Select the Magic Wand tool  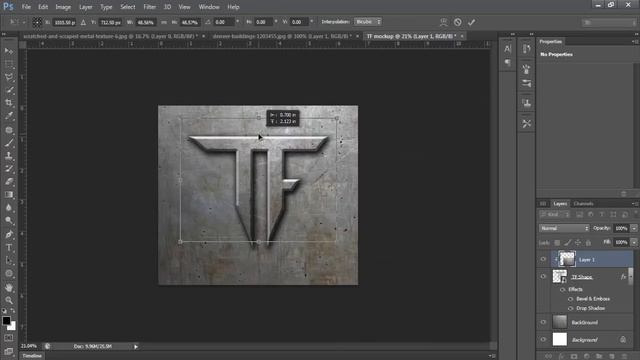(9, 90)
